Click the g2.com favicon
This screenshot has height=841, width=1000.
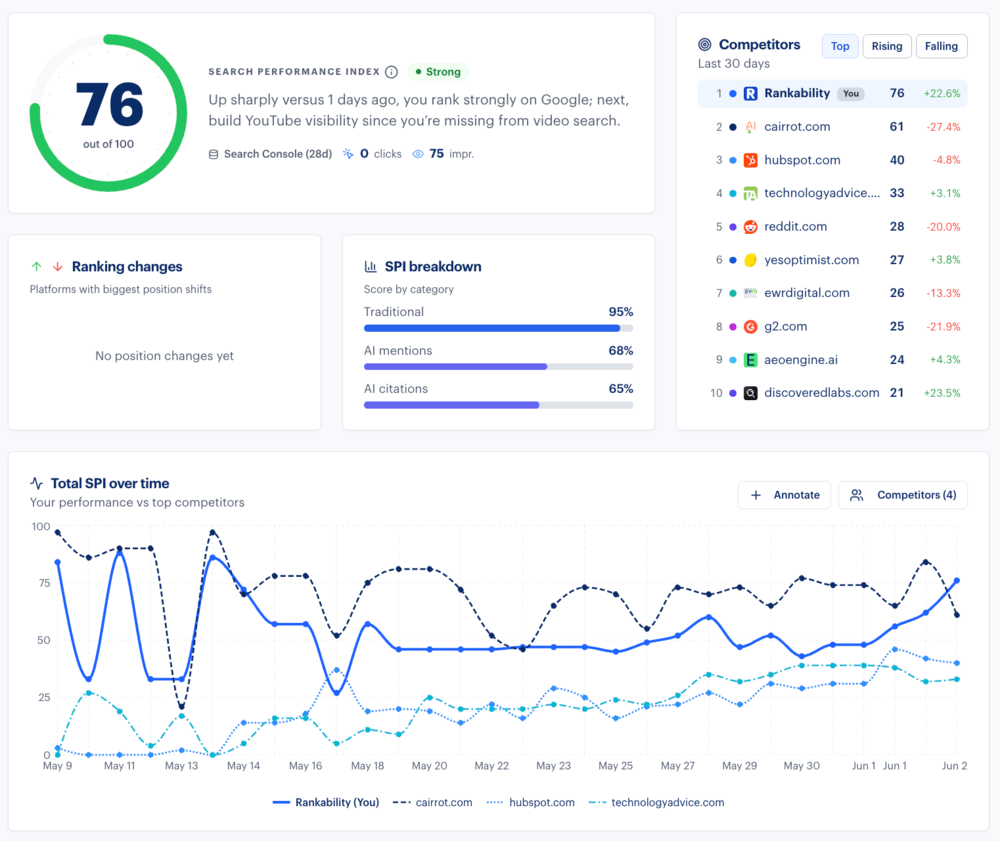coord(751,326)
